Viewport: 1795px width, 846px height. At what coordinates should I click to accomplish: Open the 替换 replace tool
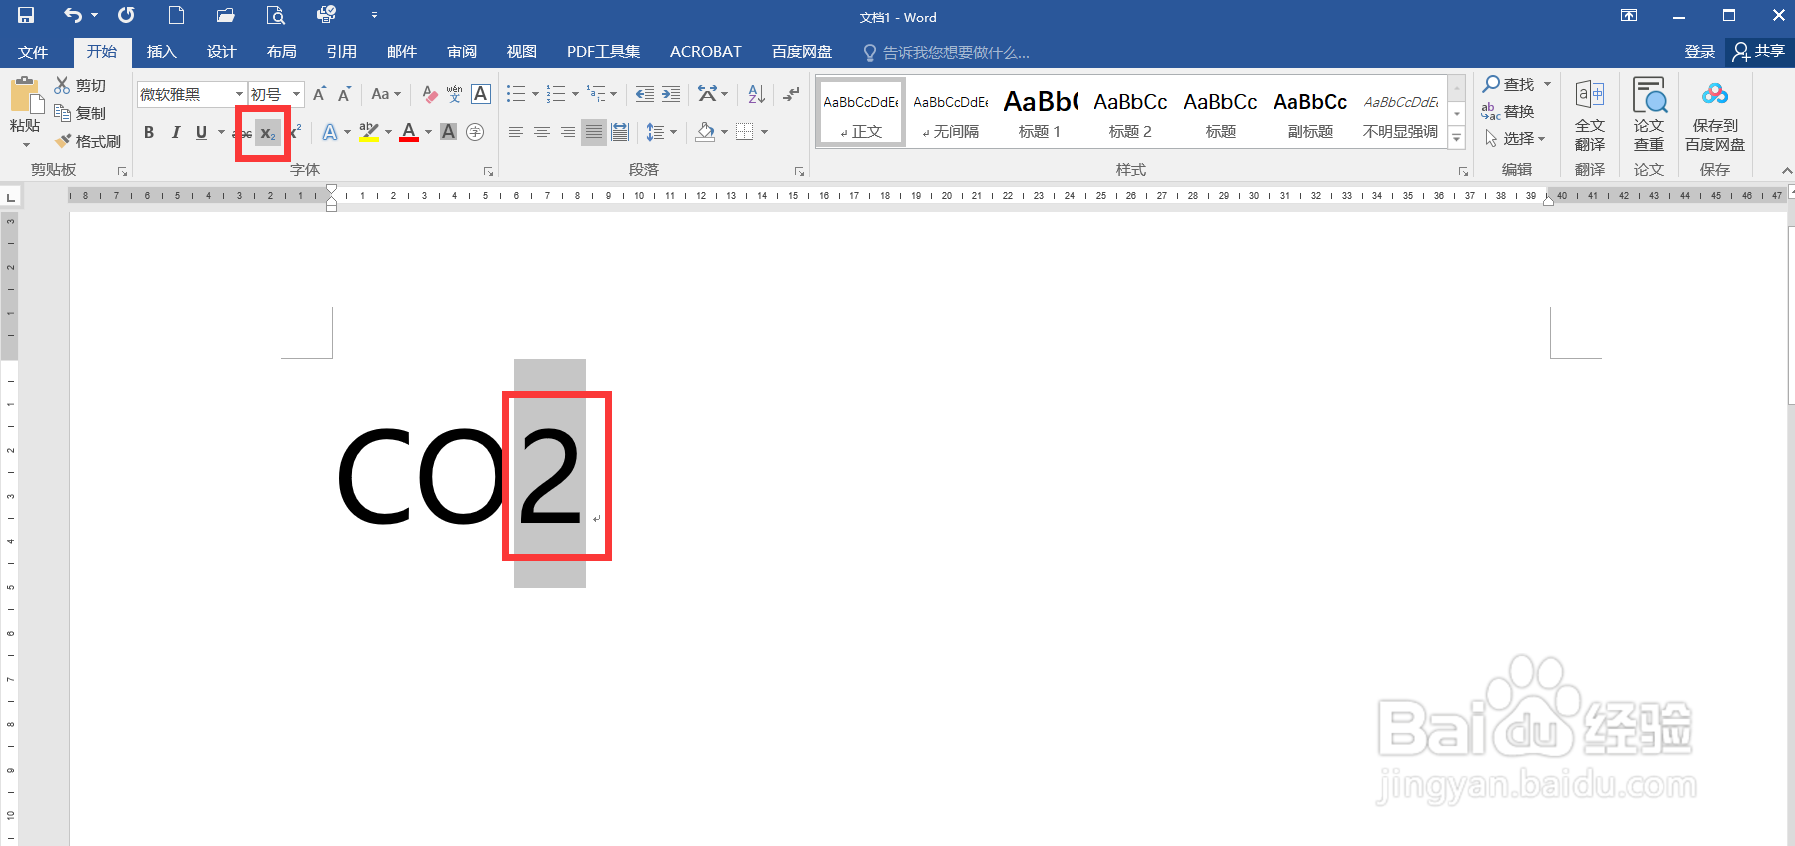[1508, 112]
